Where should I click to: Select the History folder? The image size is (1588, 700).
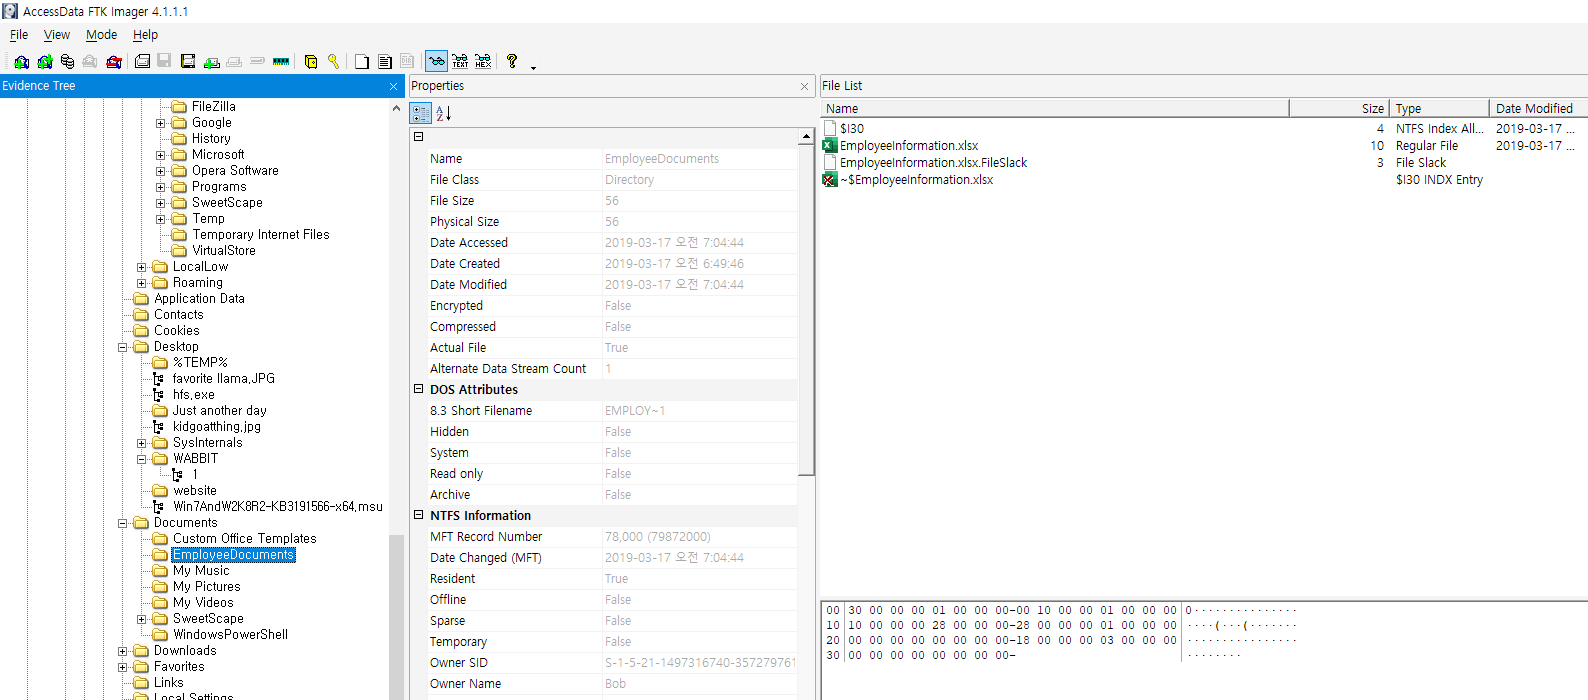pyautogui.click(x=211, y=139)
